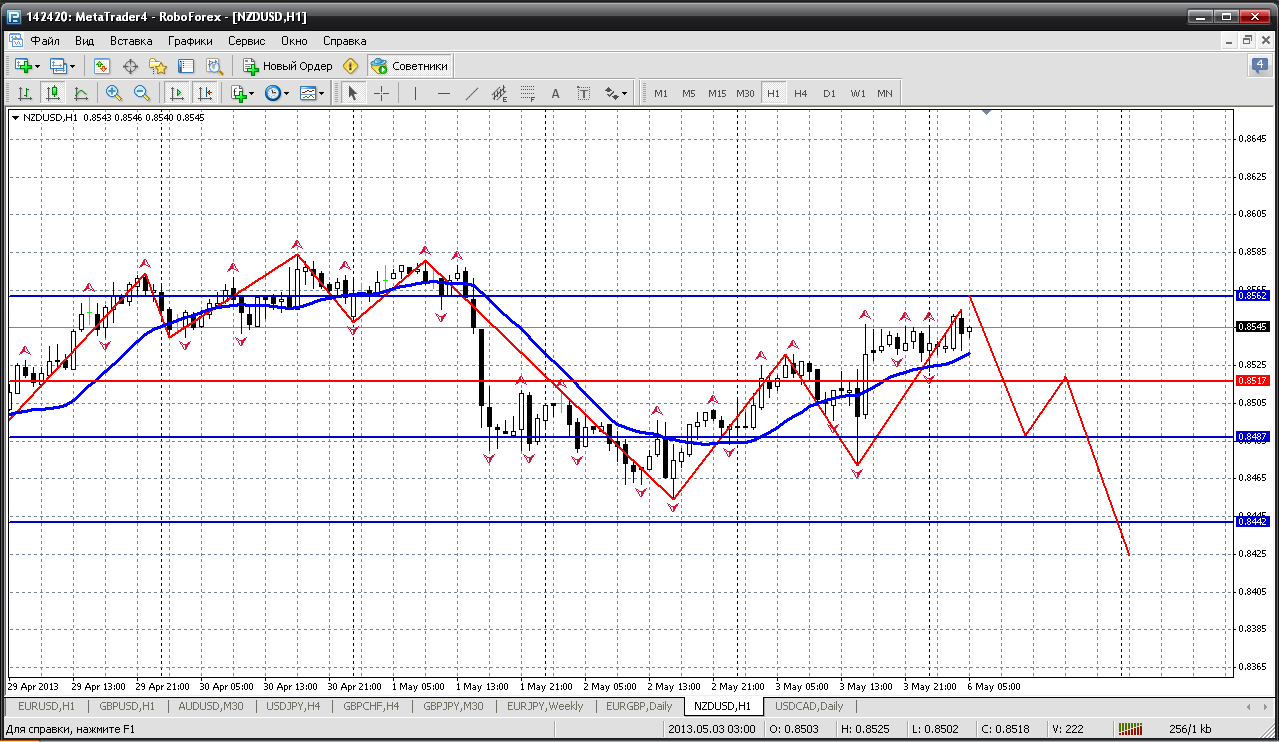
Task: Select the 0.8517 red level label
Action: [1252, 381]
